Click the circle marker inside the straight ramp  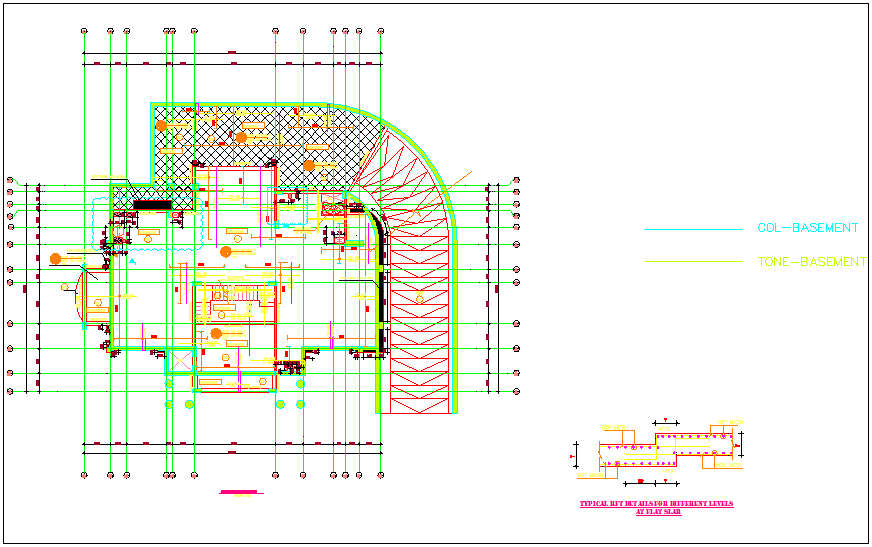[420, 298]
